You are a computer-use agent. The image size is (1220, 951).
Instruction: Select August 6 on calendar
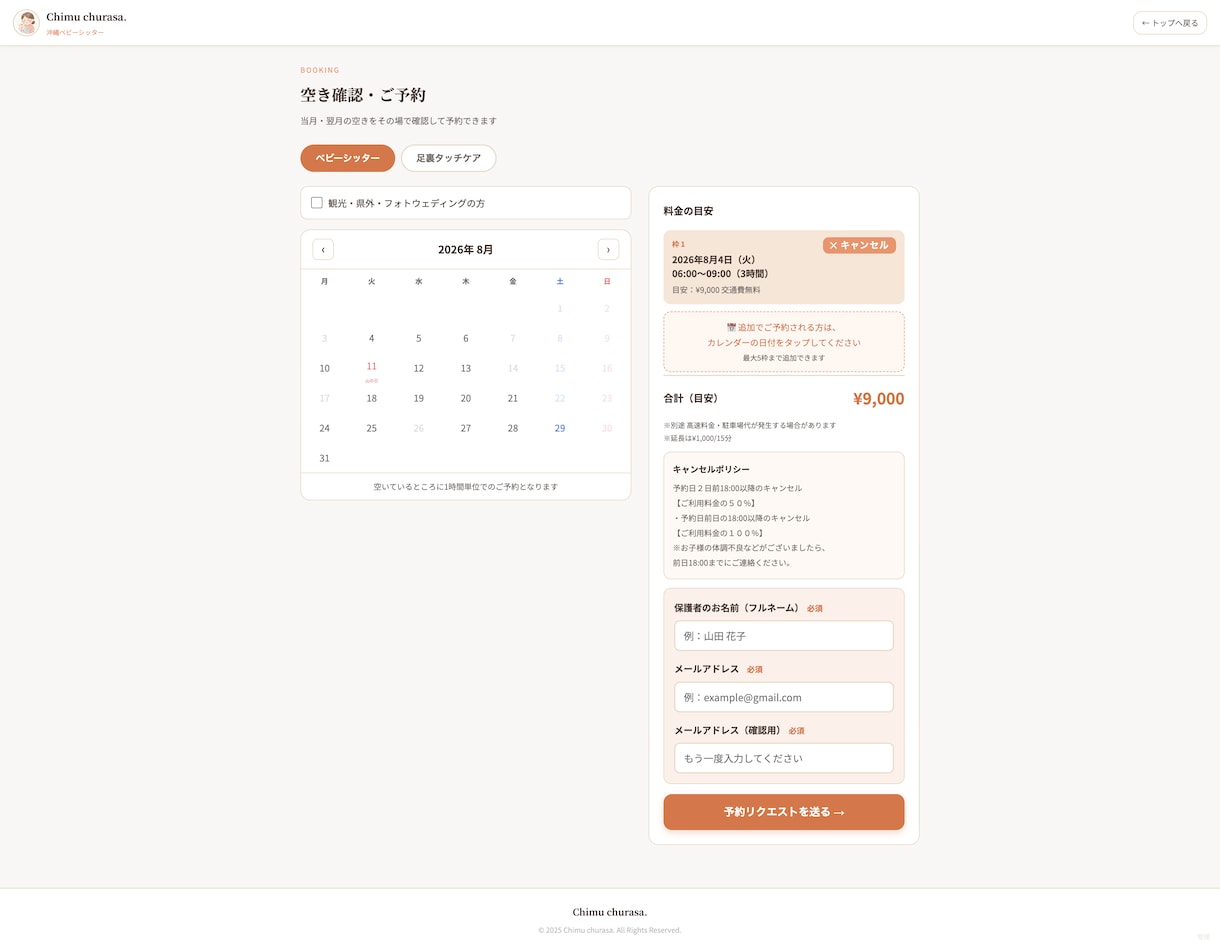click(465, 338)
